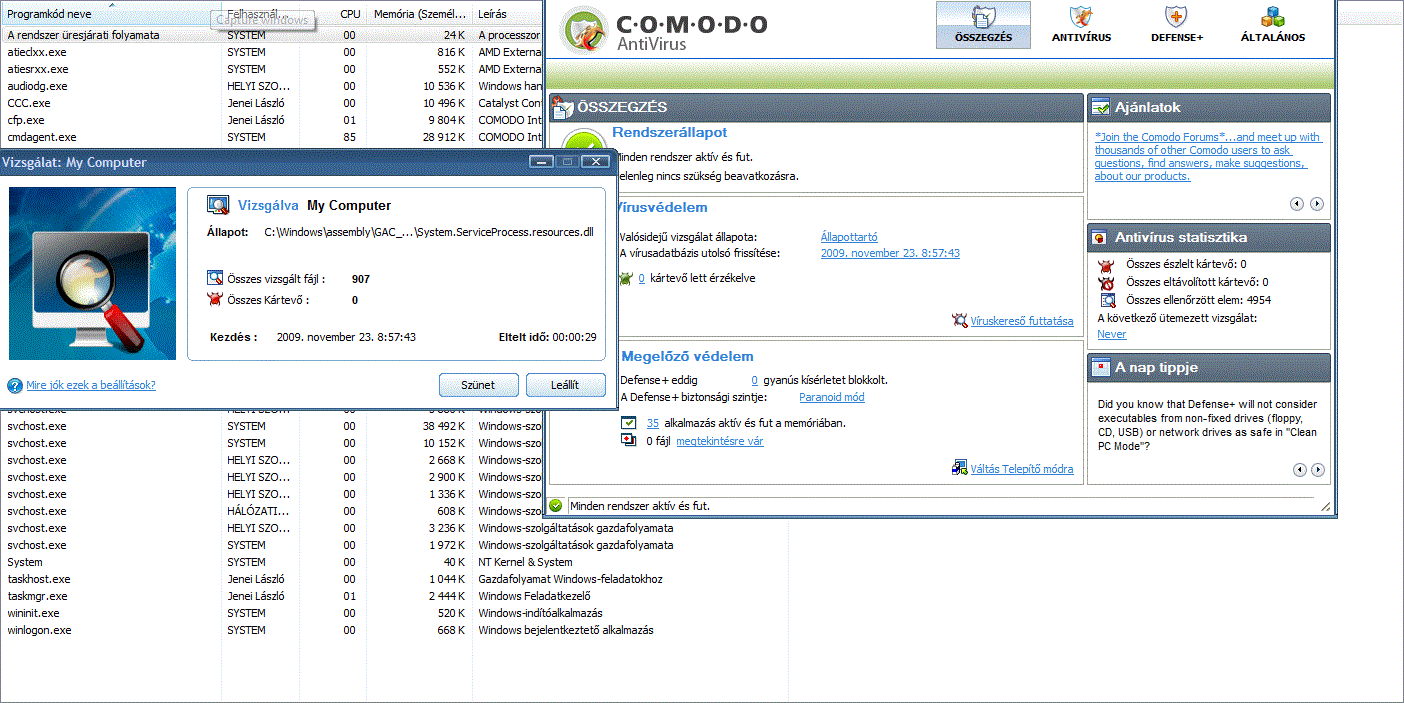Click the green bug icon beside kártevő count

click(627, 279)
